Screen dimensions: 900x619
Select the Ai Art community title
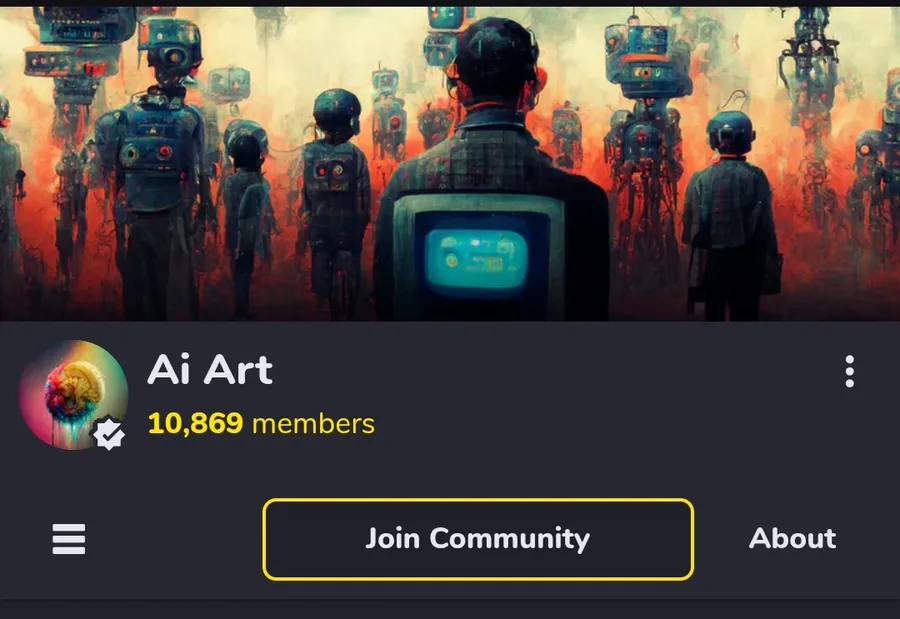point(210,369)
